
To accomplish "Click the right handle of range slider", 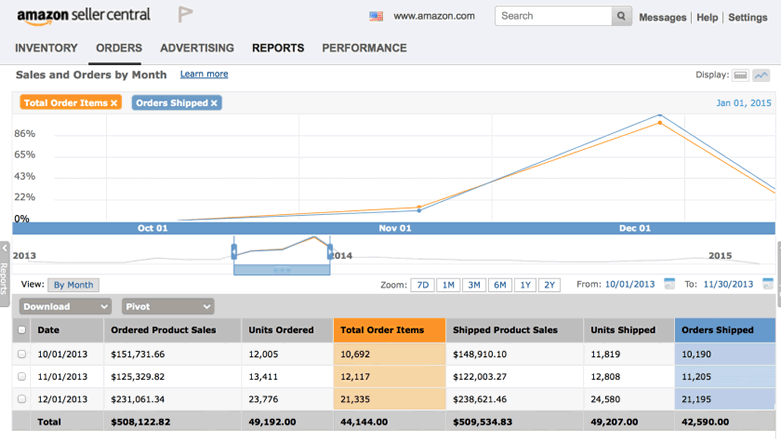I will [330, 252].
